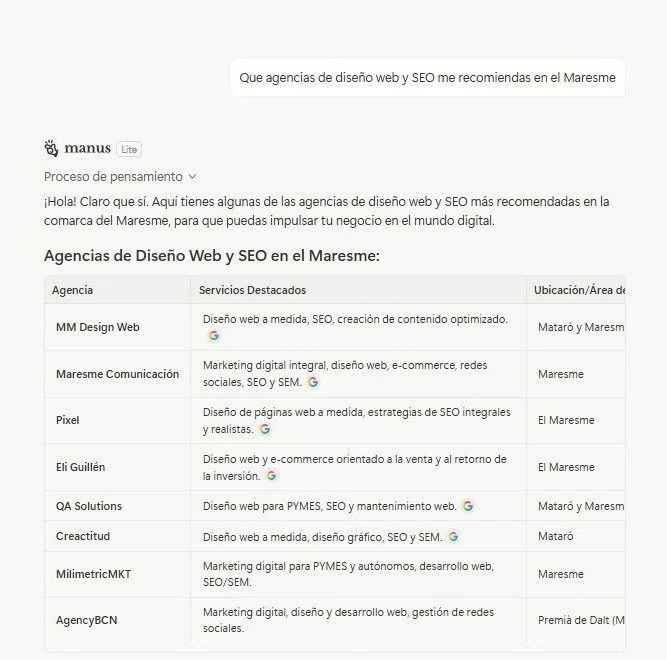Select the MM Design Web agency name
The height and width of the screenshot is (660, 667).
coord(98,327)
